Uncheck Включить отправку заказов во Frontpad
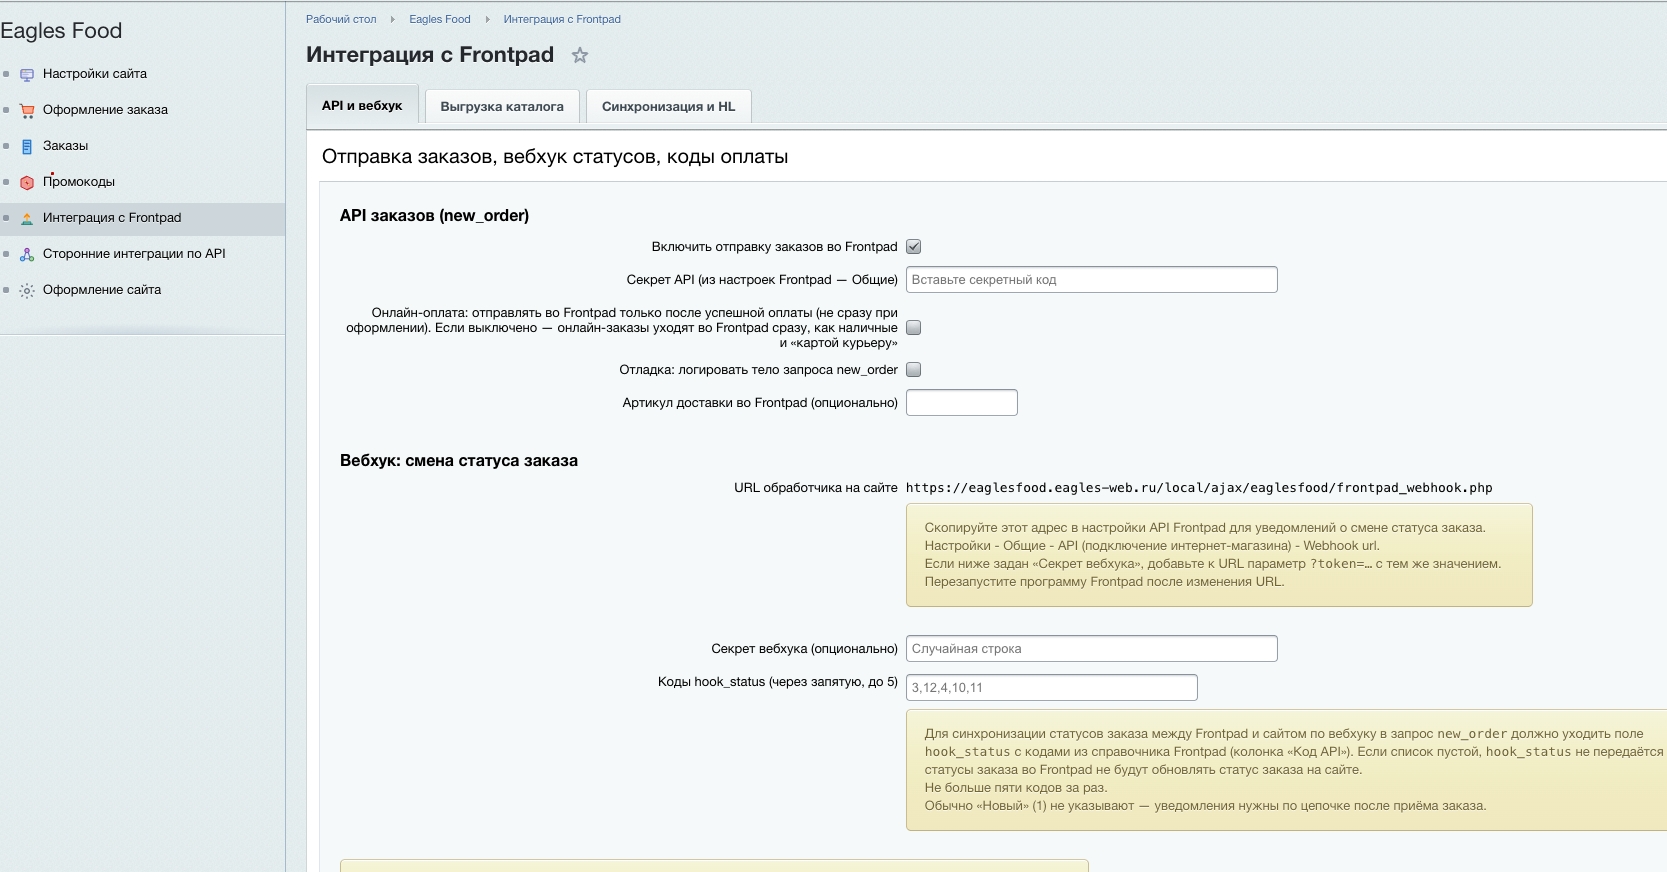The width and height of the screenshot is (1667, 872). (x=913, y=247)
